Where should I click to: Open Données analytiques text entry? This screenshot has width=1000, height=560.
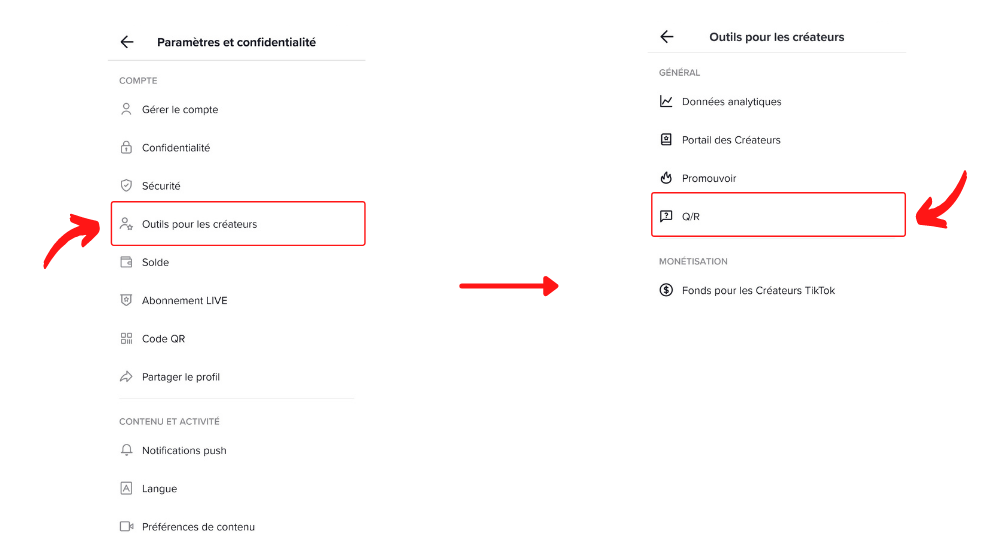coord(732,101)
